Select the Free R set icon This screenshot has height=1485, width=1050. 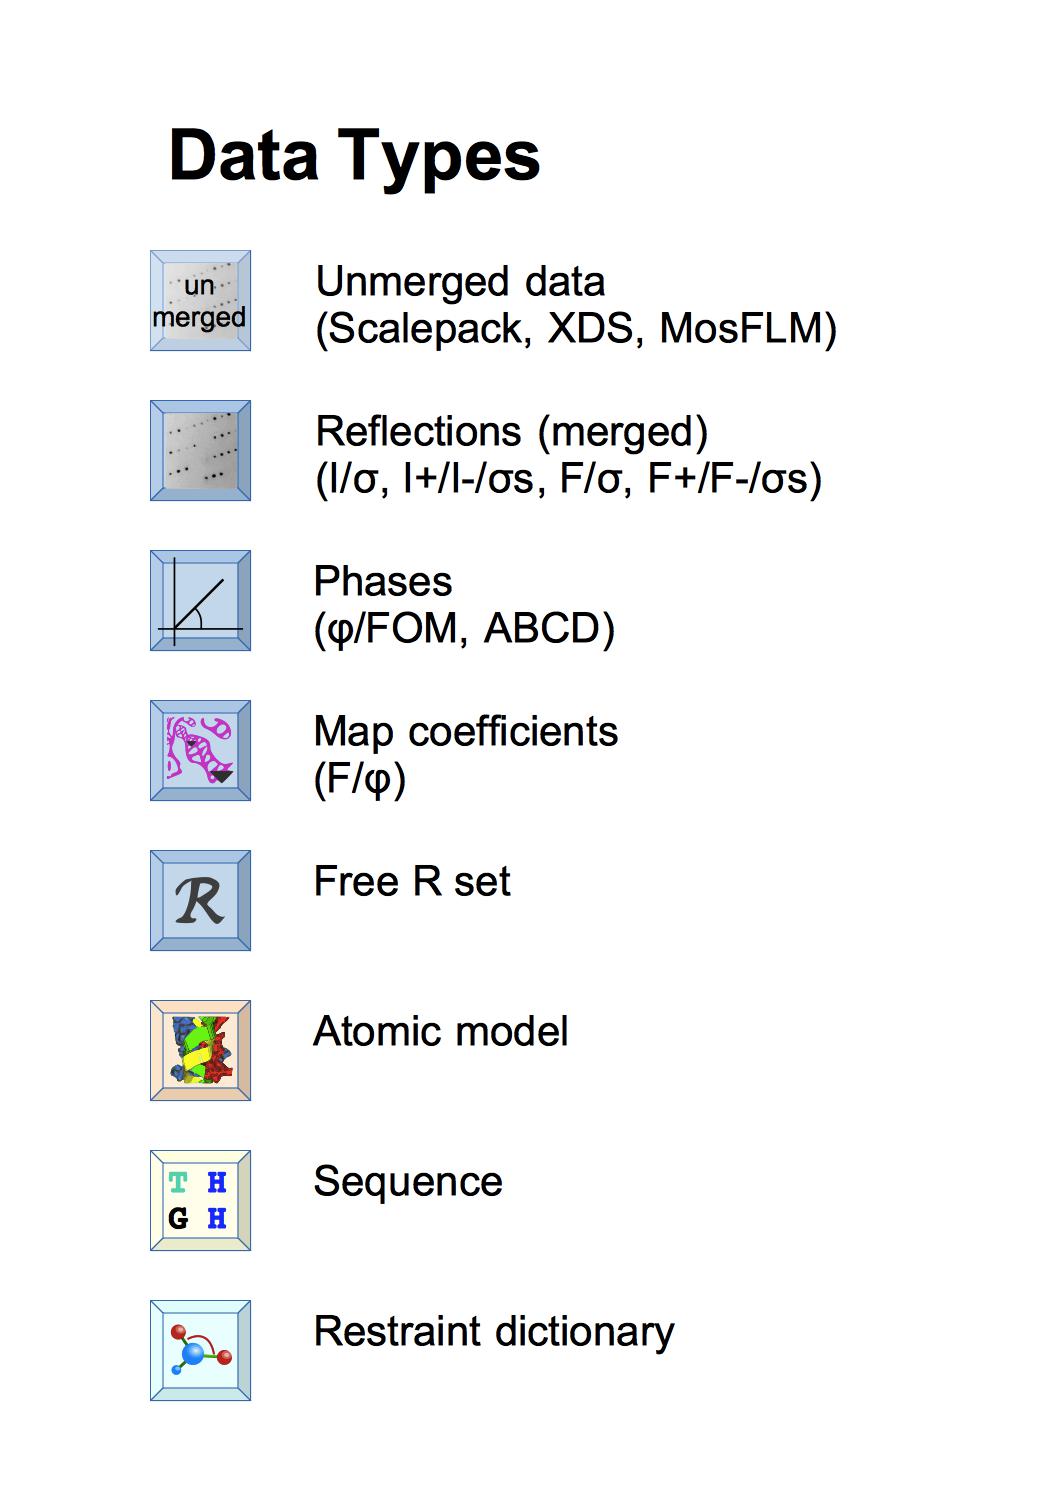(x=200, y=900)
